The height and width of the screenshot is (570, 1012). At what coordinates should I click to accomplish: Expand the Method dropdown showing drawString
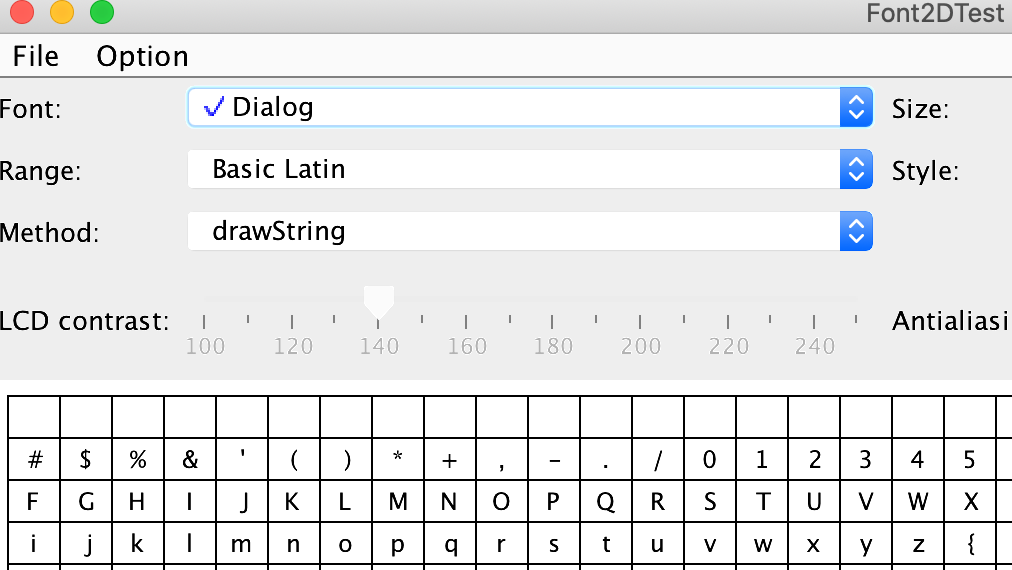pos(530,232)
